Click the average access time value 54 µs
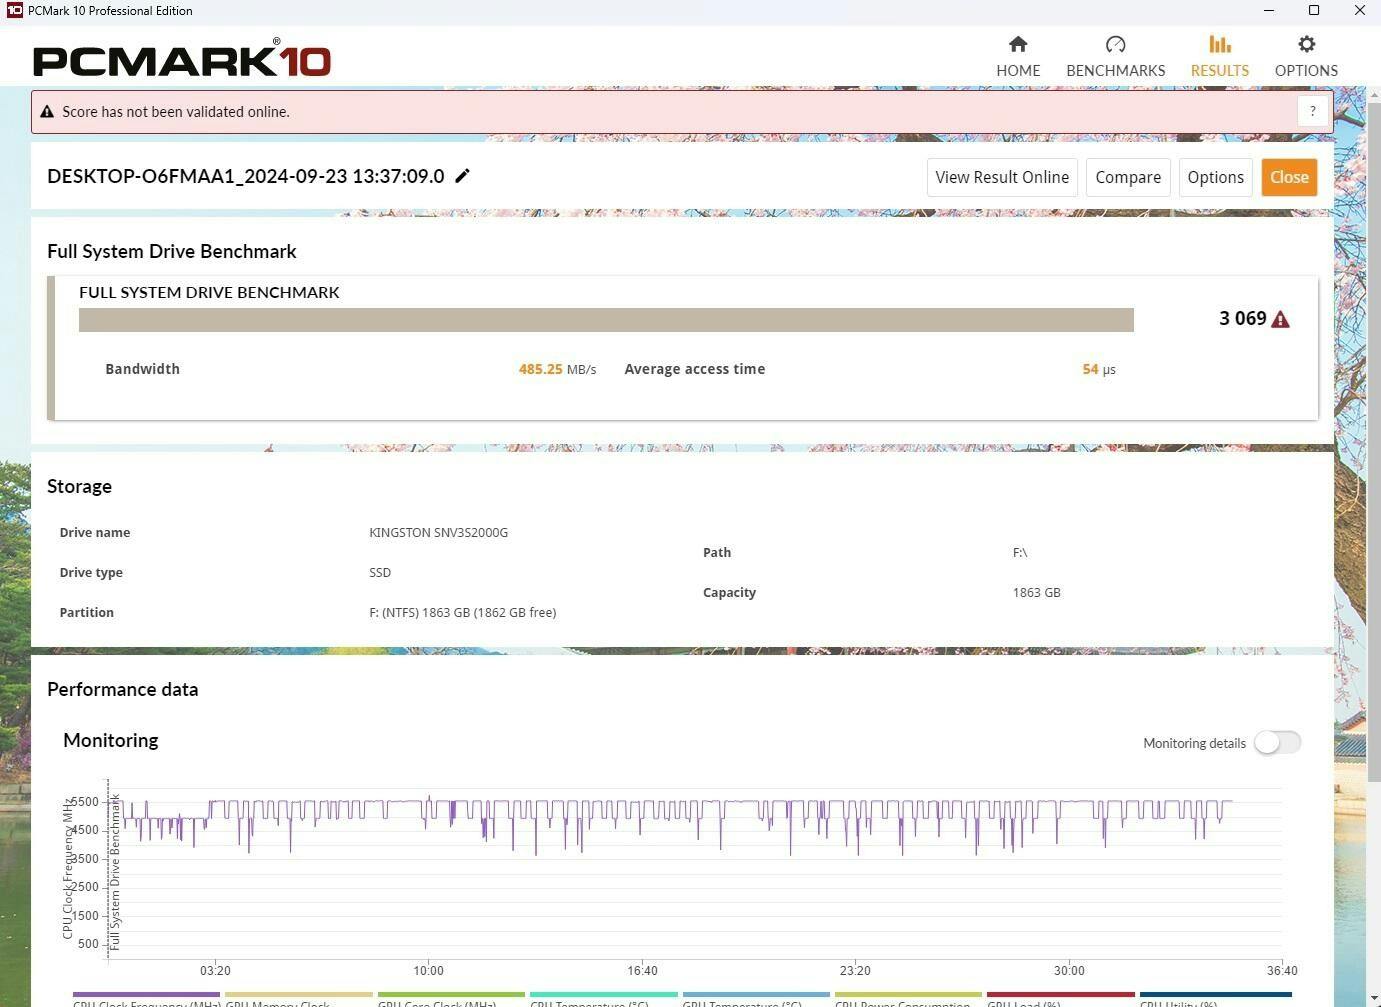This screenshot has height=1007, width=1381. [1099, 369]
